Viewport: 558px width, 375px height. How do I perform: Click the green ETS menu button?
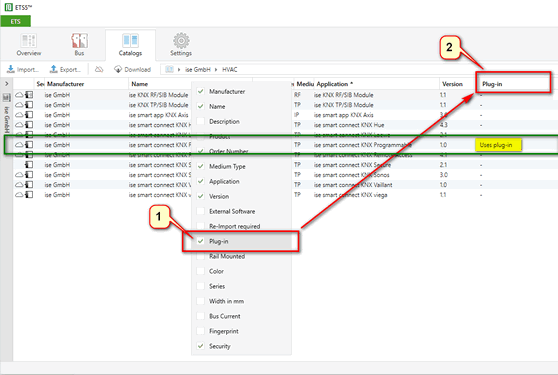(15, 21)
